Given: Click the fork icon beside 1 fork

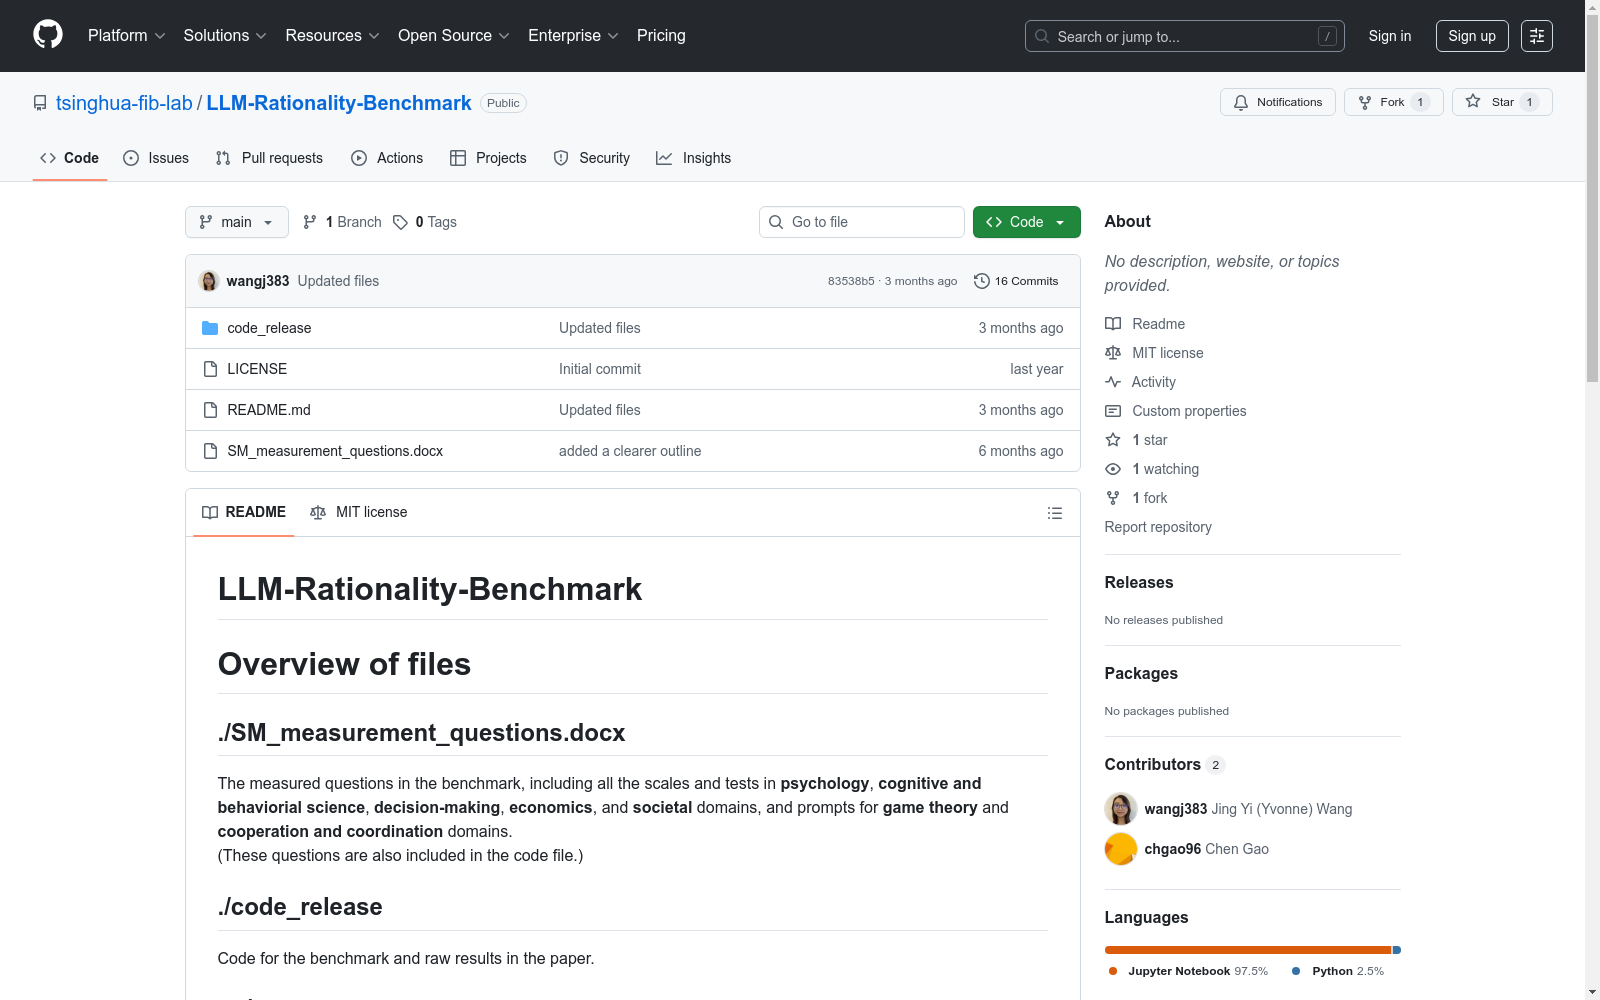Looking at the screenshot, I should coord(1113,498).
